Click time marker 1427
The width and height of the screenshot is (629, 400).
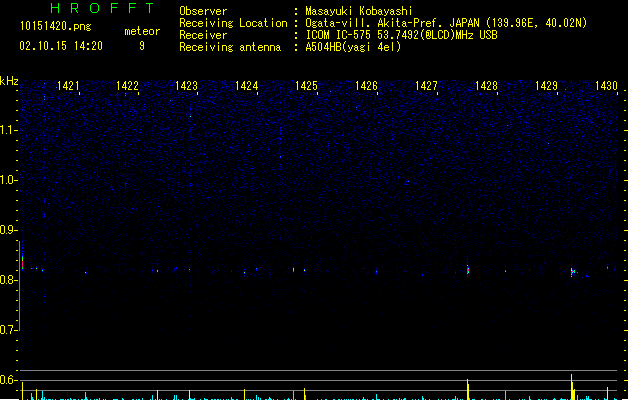(x=426, y=86)
